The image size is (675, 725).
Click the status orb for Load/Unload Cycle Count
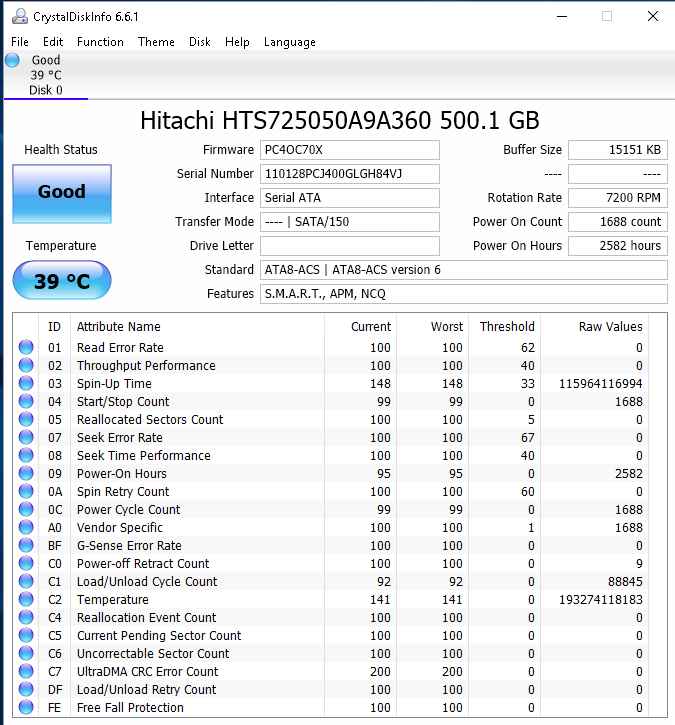point(26,581)
